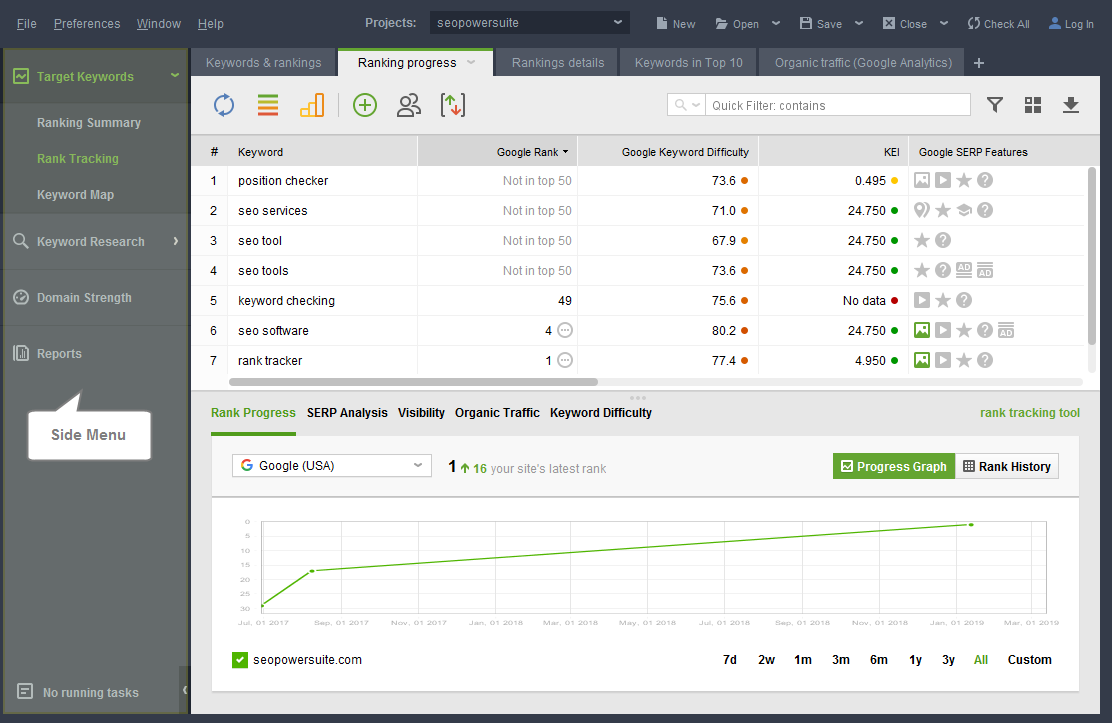Select the Keyword Difficulty lower tab
This screenshot has height=723, width=1112.
tap(601, 412)
